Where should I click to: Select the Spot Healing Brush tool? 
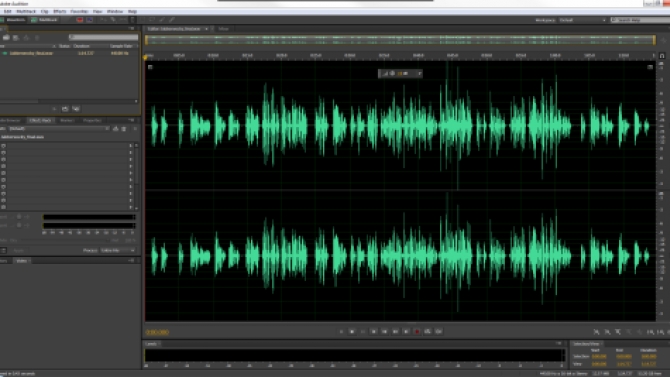tap(172, 20)
